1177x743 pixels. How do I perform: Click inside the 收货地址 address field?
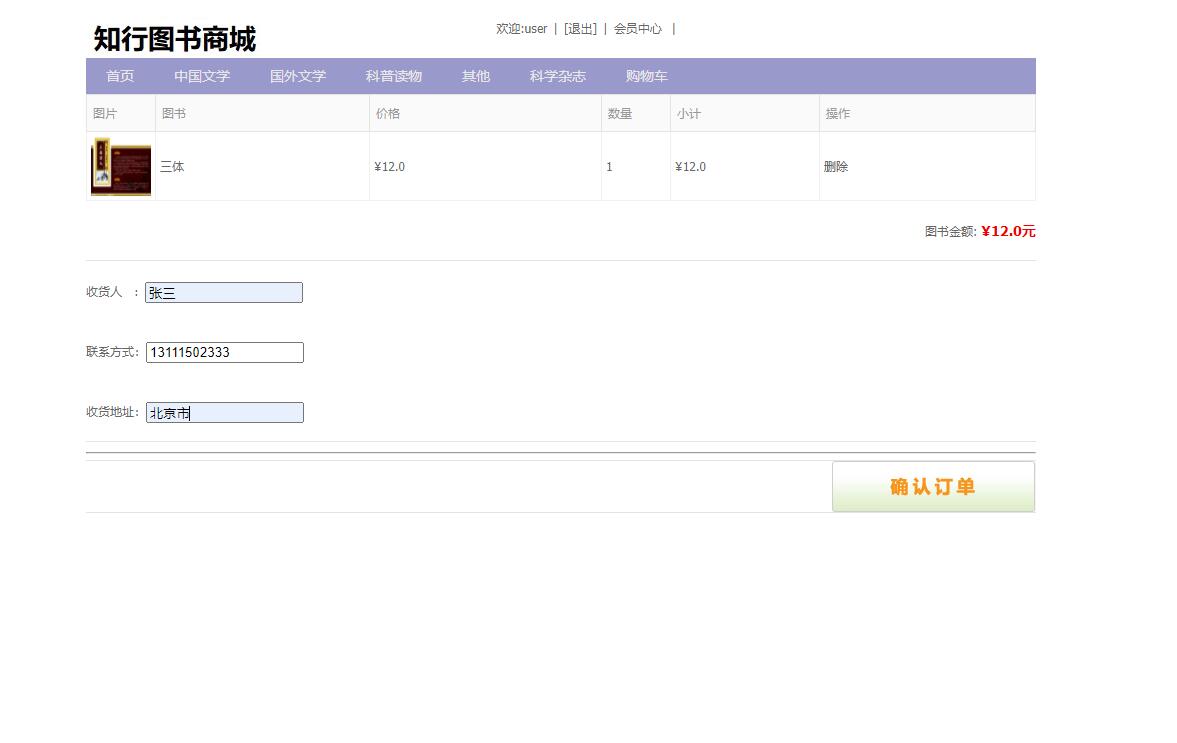click(223, 412)
